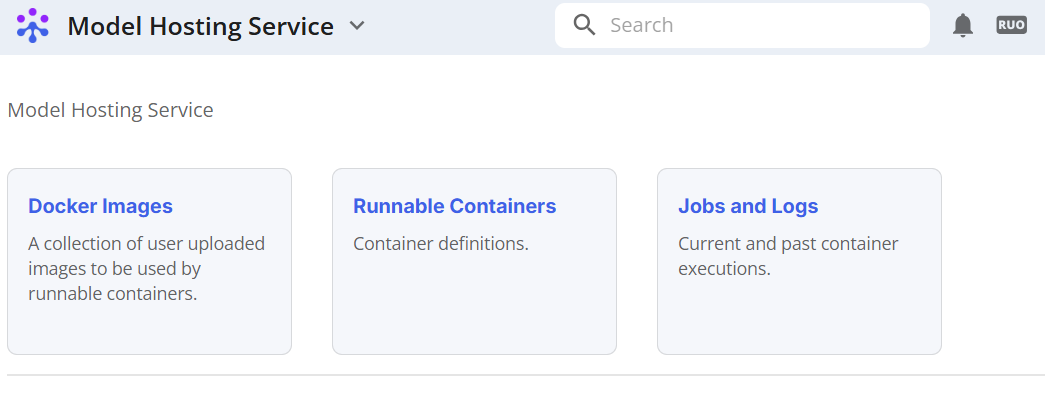Screen dimensions: 1045x412
Task: Select the Runnable Containers card's empty lower area
Action: pos(475,305)
